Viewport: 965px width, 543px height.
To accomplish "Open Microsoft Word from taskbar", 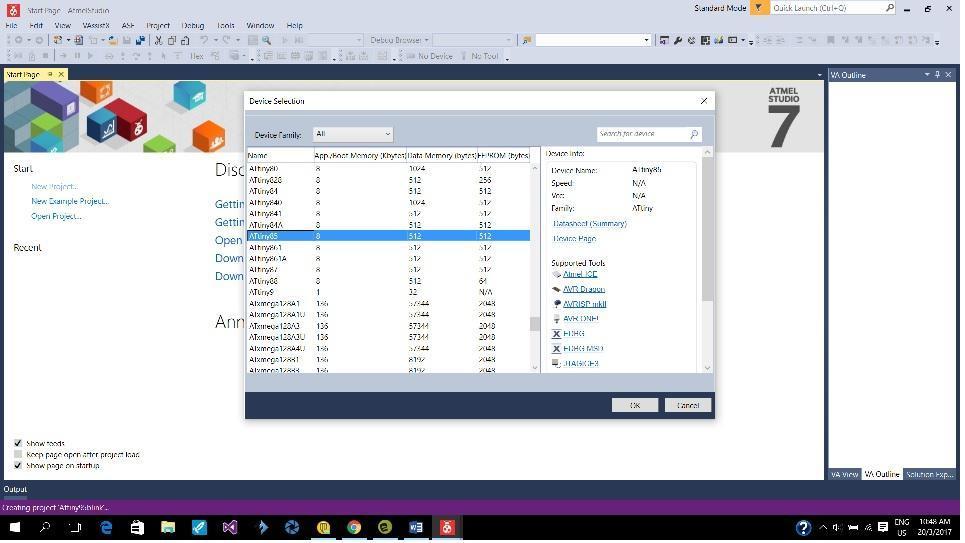I will click(415, 528).
